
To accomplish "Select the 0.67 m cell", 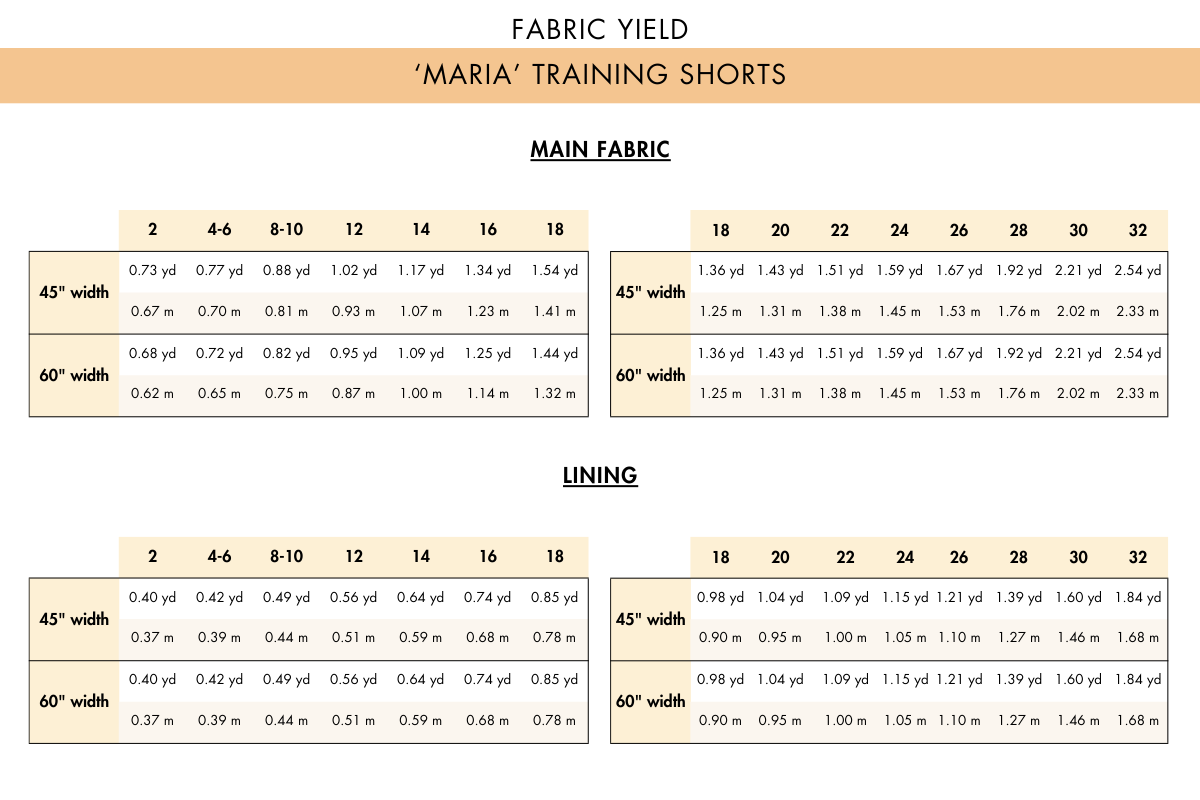I will [152, 311].
